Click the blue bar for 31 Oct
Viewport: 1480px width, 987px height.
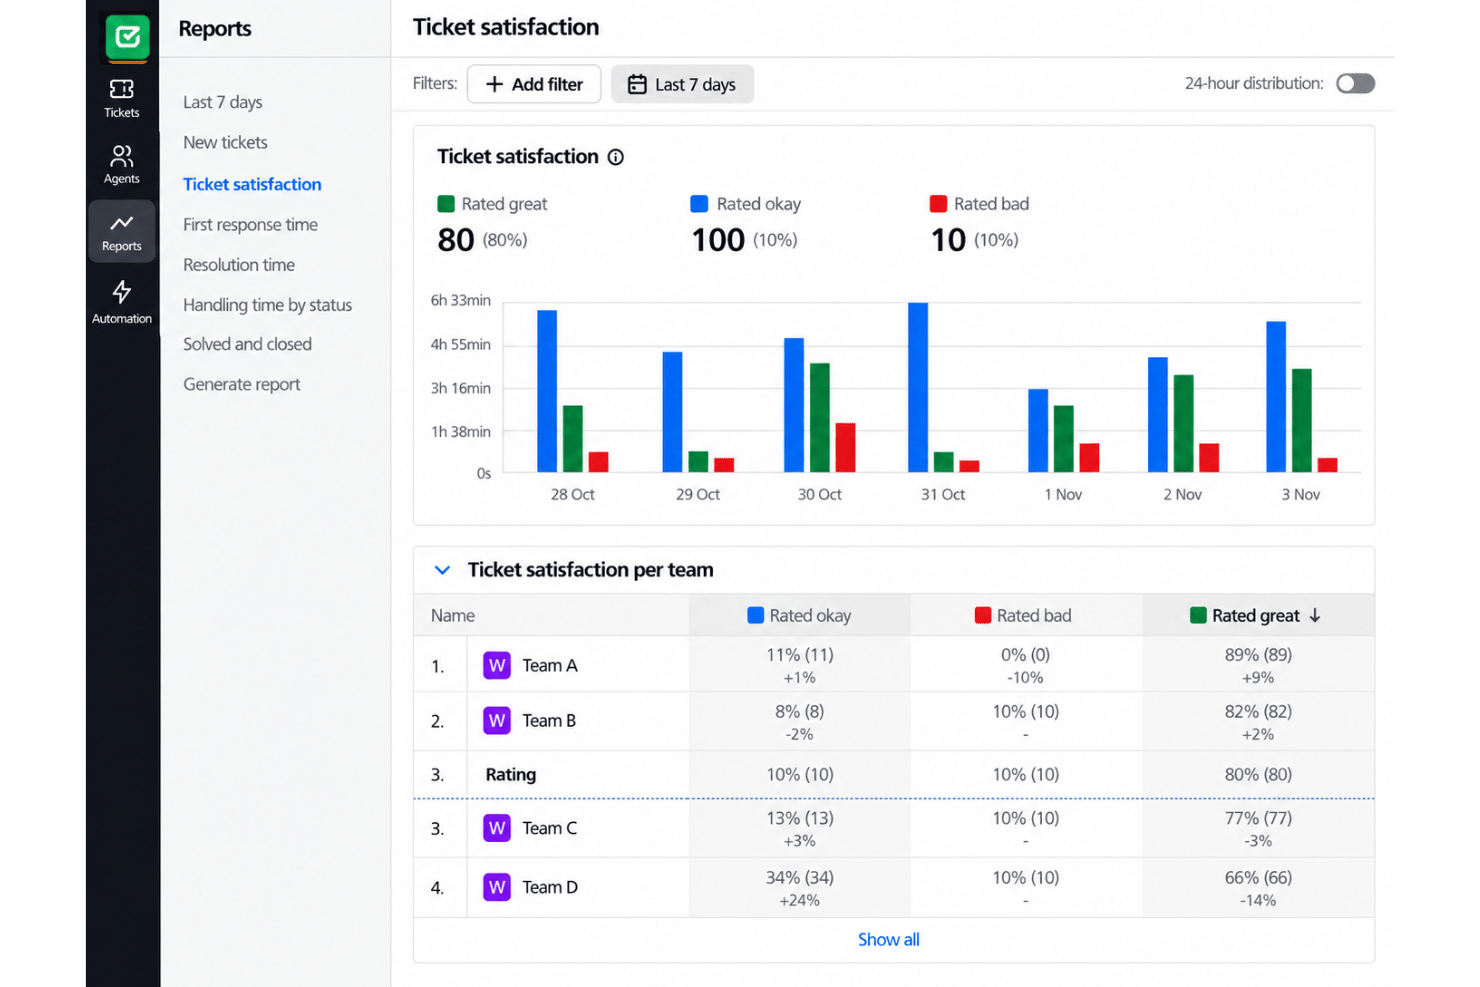918,387
